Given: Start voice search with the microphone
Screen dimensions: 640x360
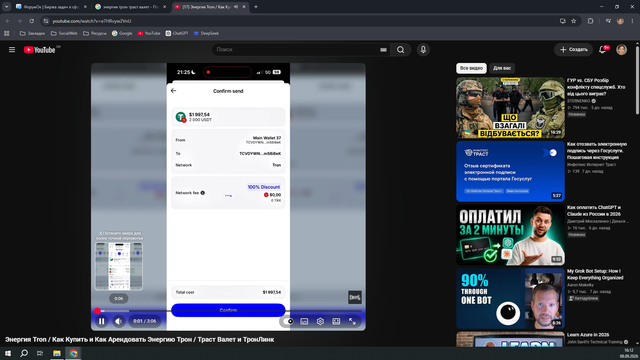Looking at the screenshot, I should click(x=423, y=50).
